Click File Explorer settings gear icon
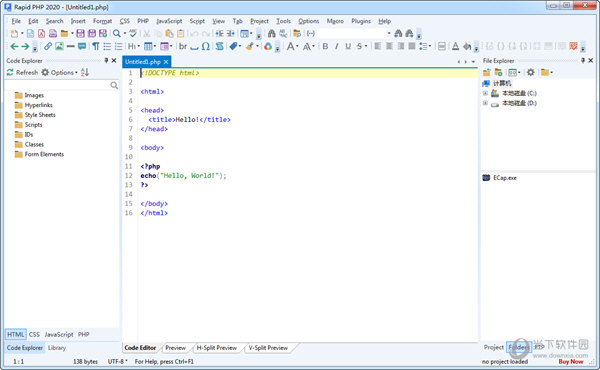Viewport: 600px width, 370px height. coord(530,72)
